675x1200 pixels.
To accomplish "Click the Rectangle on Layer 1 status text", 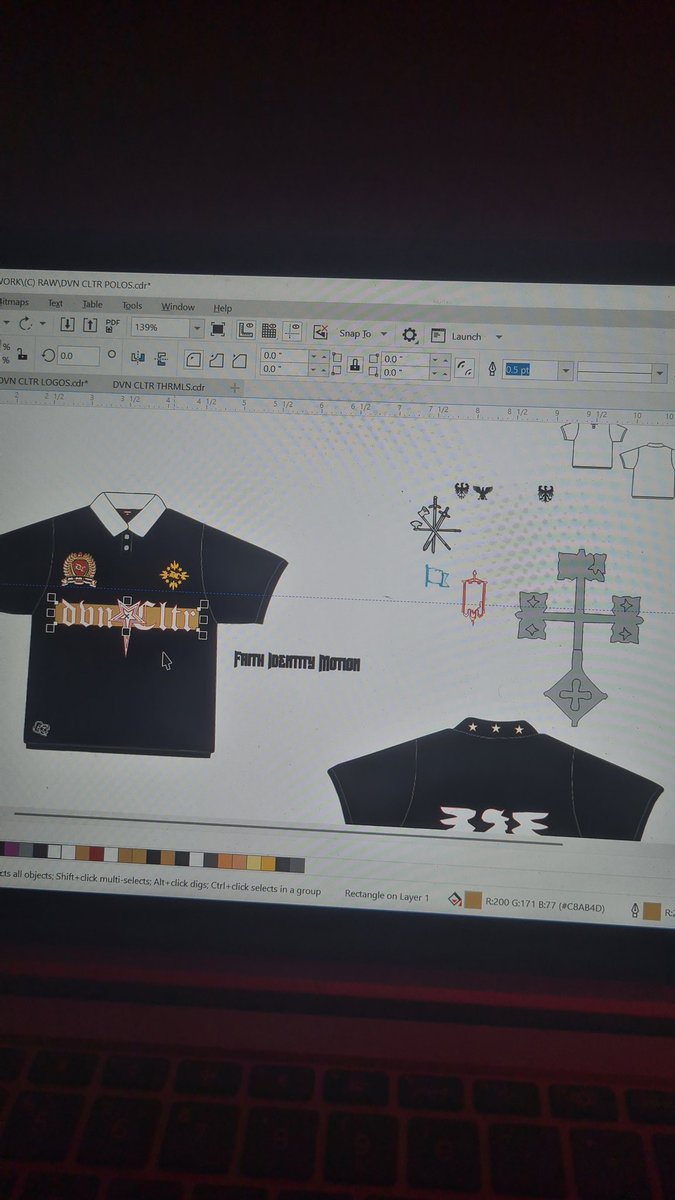I will coord(387,896).
